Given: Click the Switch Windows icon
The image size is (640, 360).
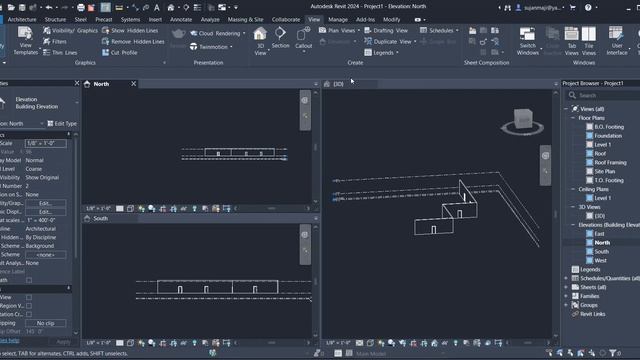Looking at the screenshot, I should point(527,34).
